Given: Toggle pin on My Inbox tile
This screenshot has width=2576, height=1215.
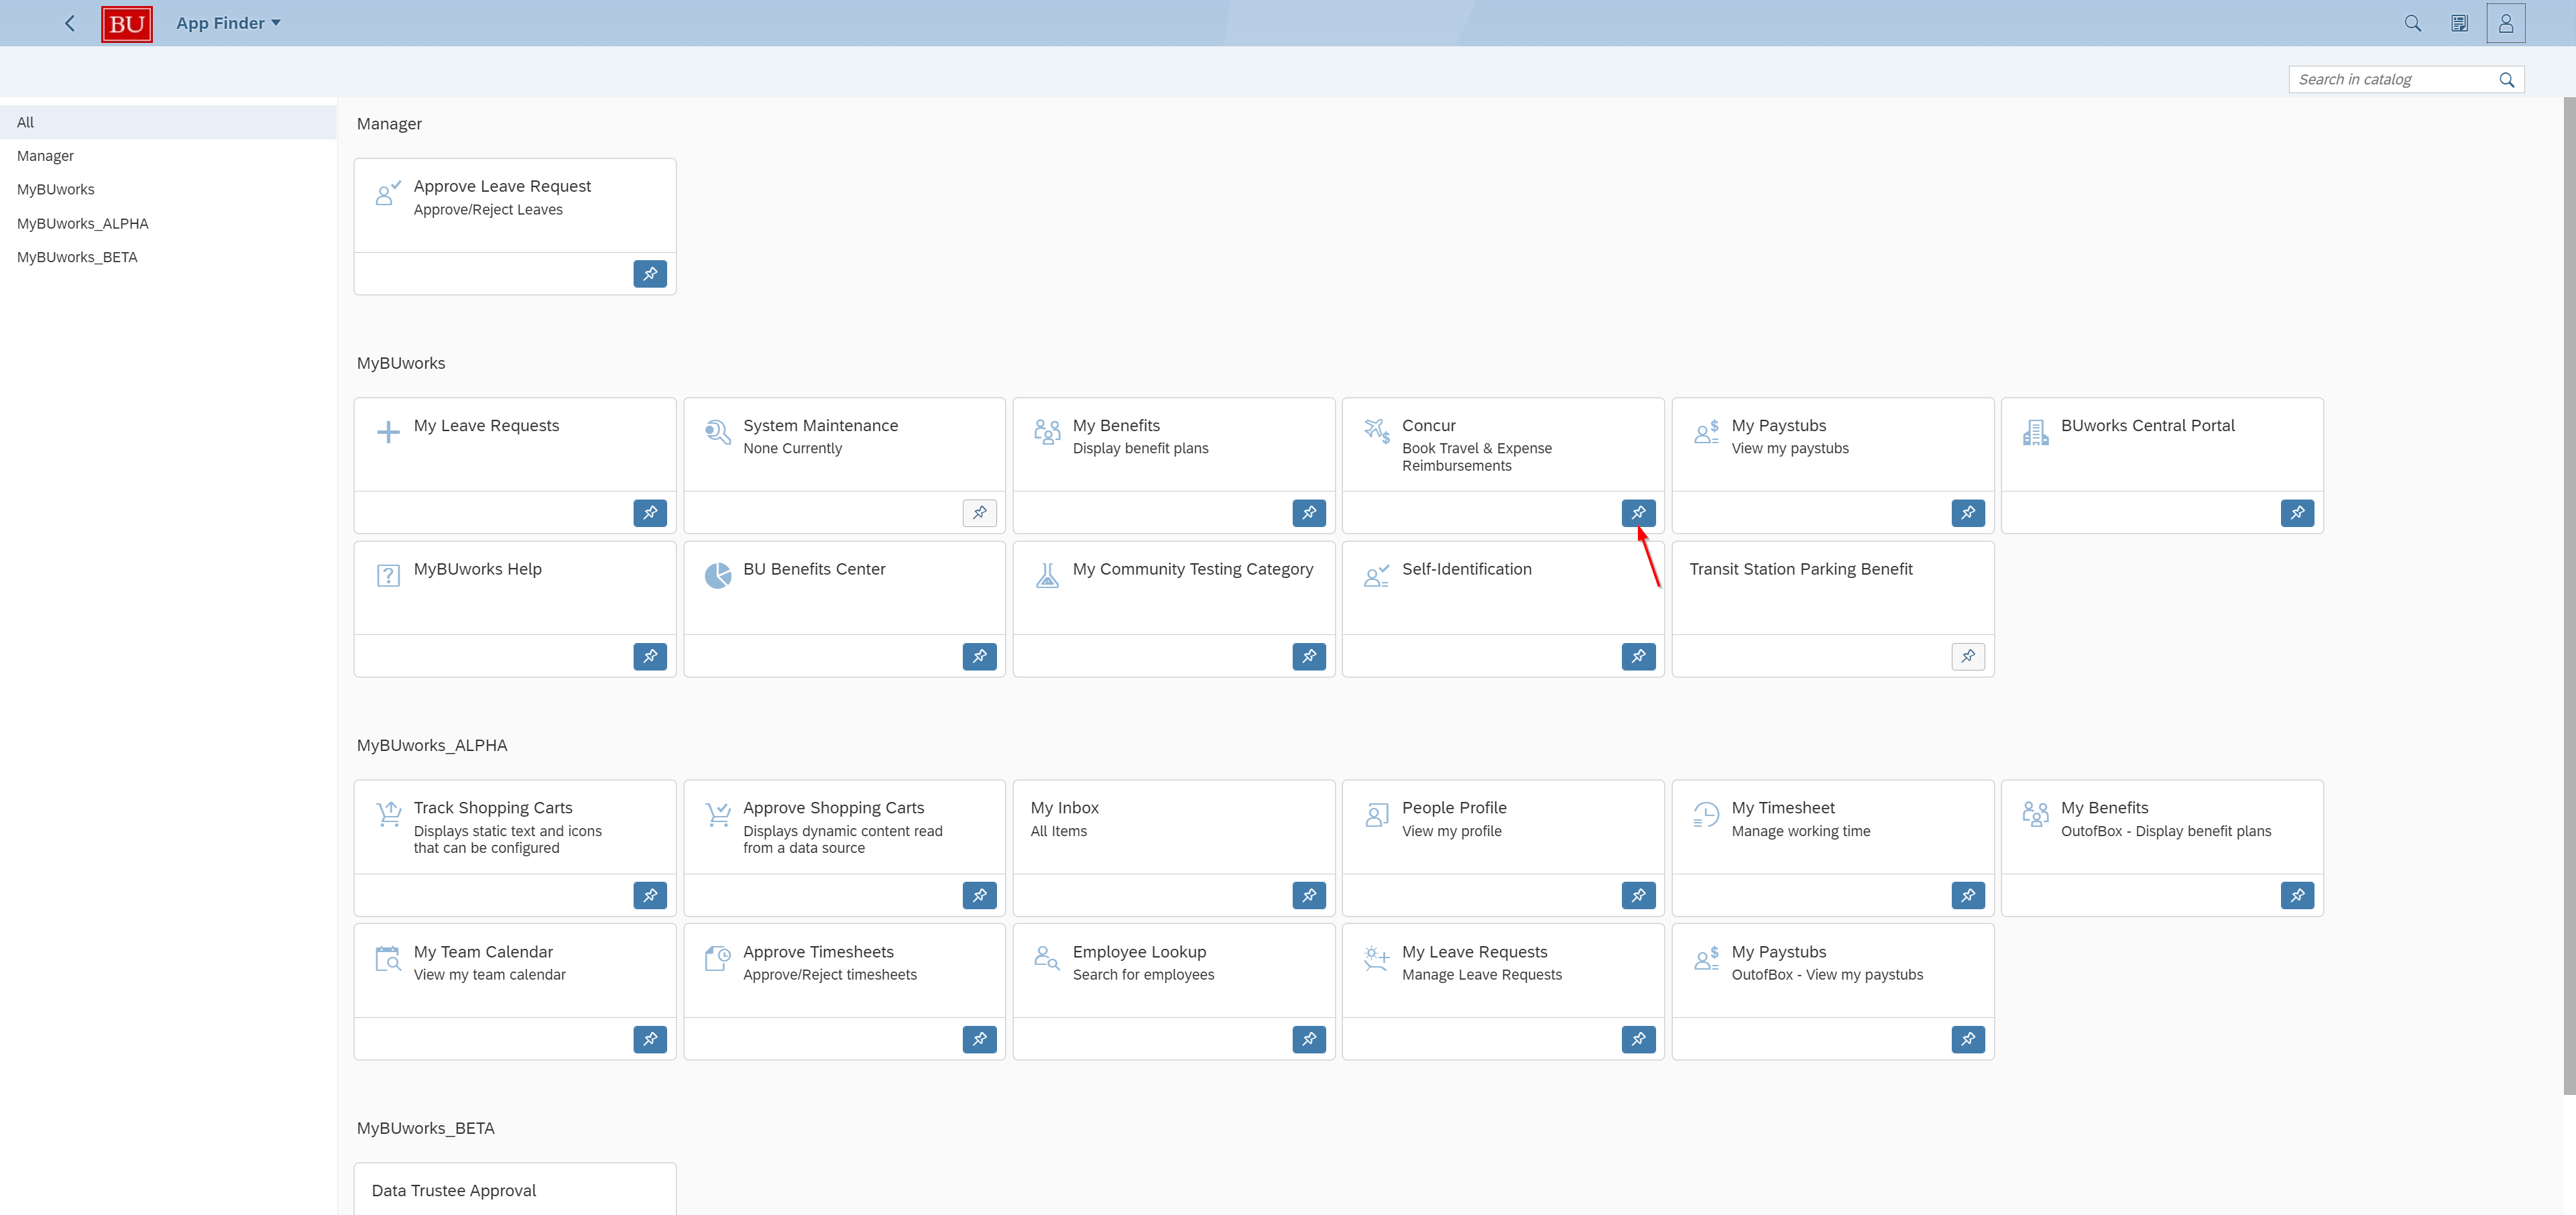Looking at the screenshot, I should [x=1309, y=896].
